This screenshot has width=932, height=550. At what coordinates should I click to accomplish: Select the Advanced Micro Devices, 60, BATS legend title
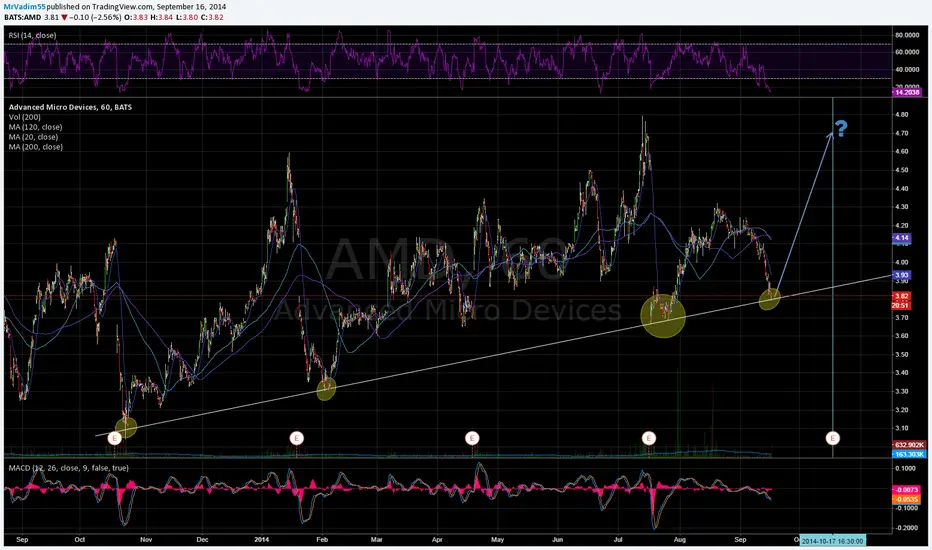point(70,107)
